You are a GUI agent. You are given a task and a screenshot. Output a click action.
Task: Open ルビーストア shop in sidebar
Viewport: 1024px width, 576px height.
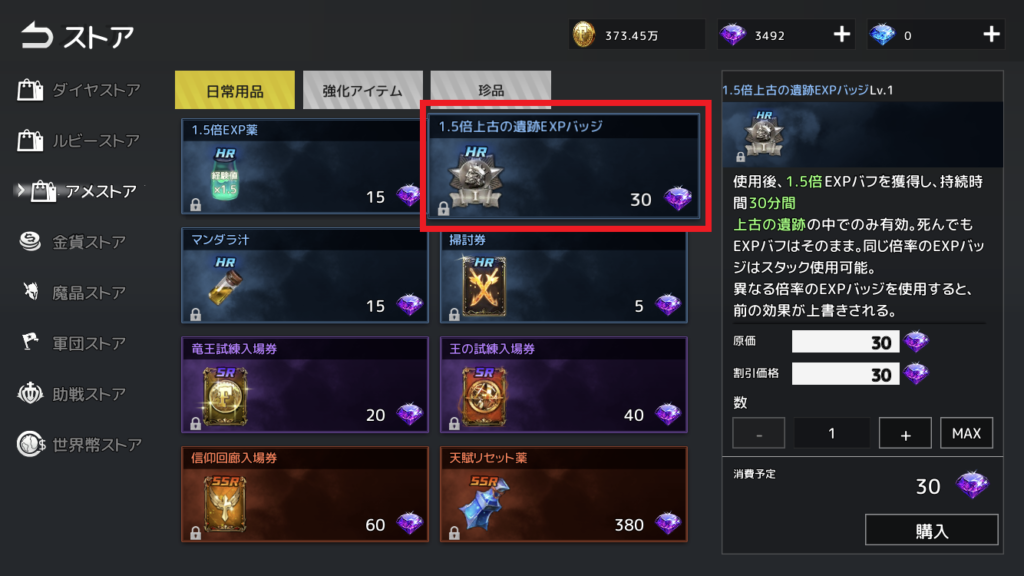79,140
